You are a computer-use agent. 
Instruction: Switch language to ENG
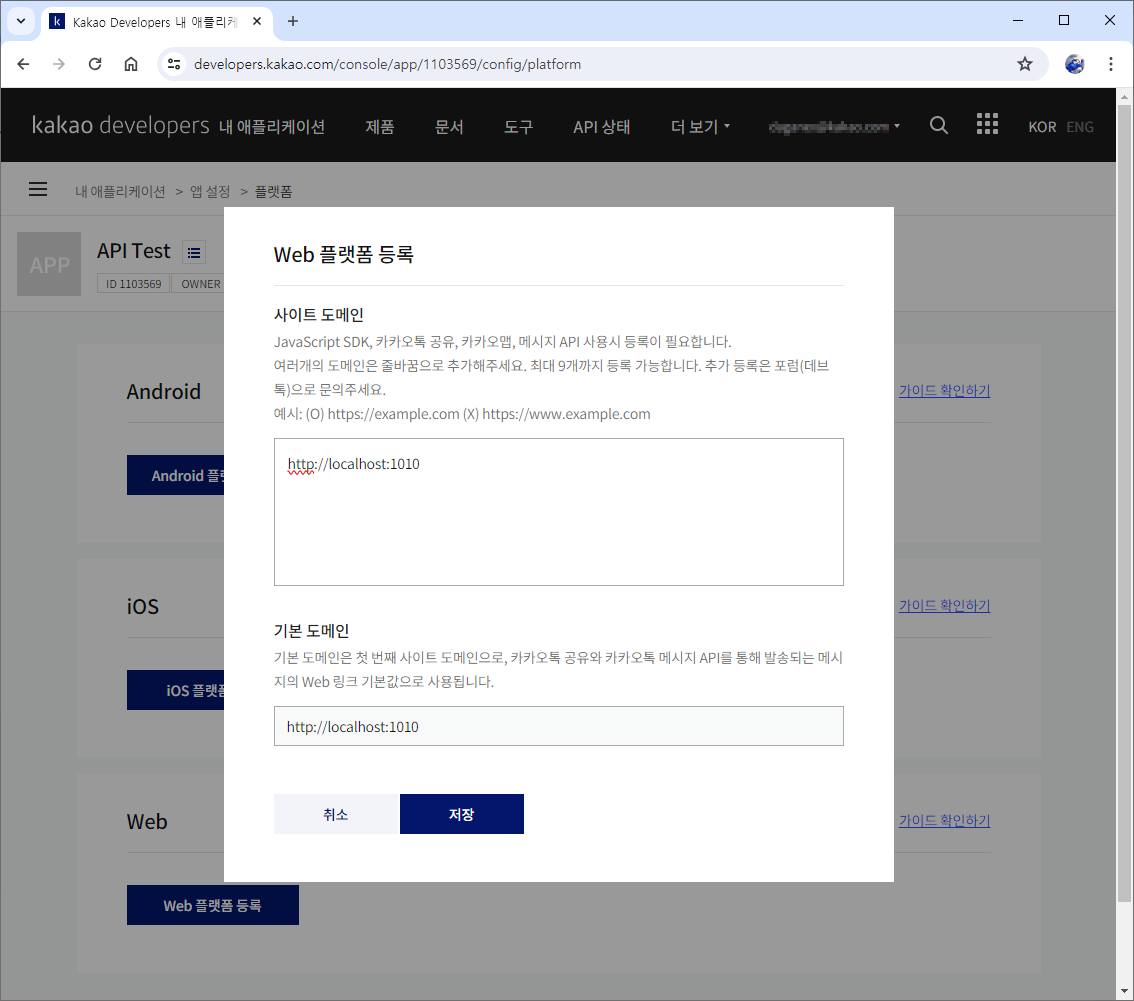(x=1080, y=127)
